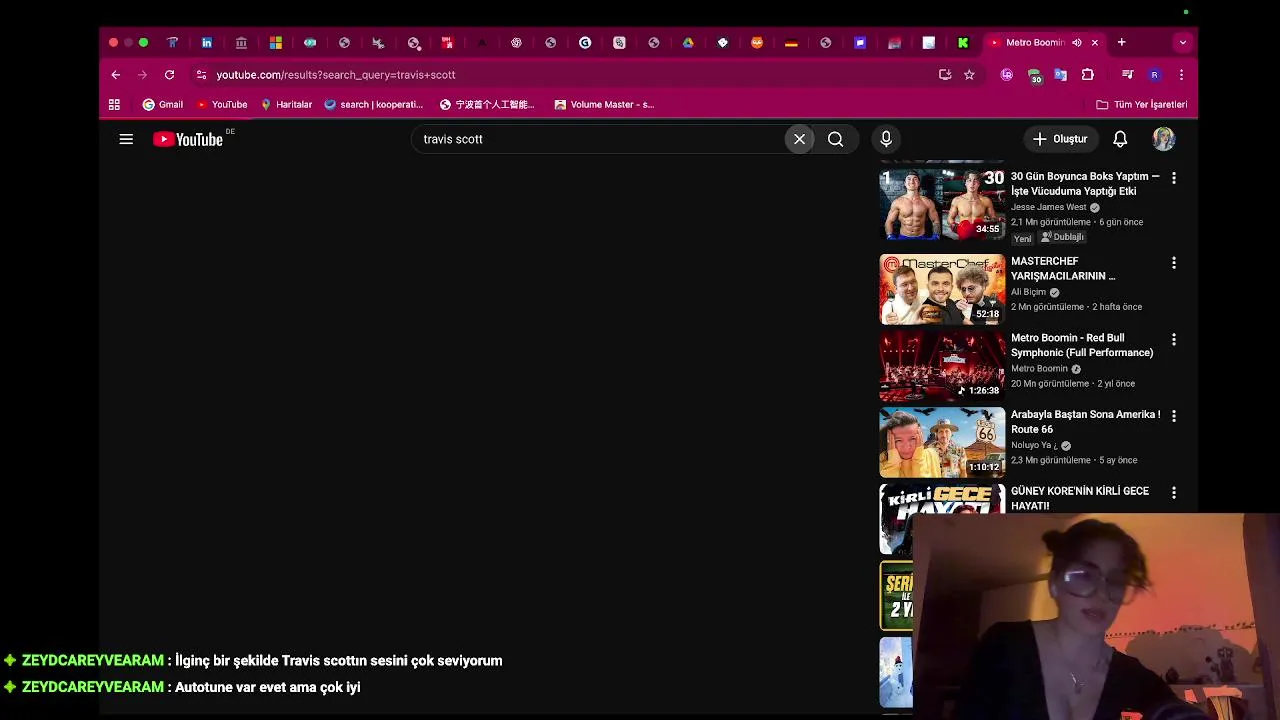This screenshot has height=720, width=1280.
Task: Go back in browser history
Action: click(x=116, y=75)
